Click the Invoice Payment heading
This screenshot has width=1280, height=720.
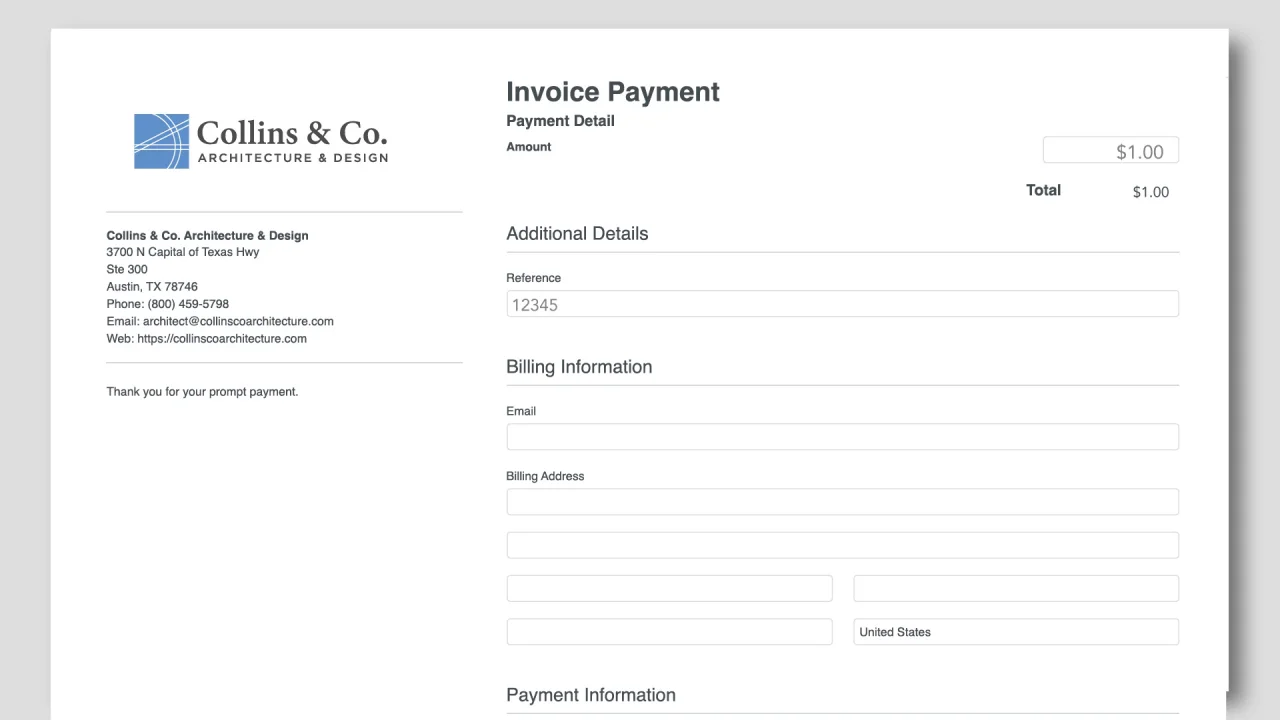click(613, 92)
